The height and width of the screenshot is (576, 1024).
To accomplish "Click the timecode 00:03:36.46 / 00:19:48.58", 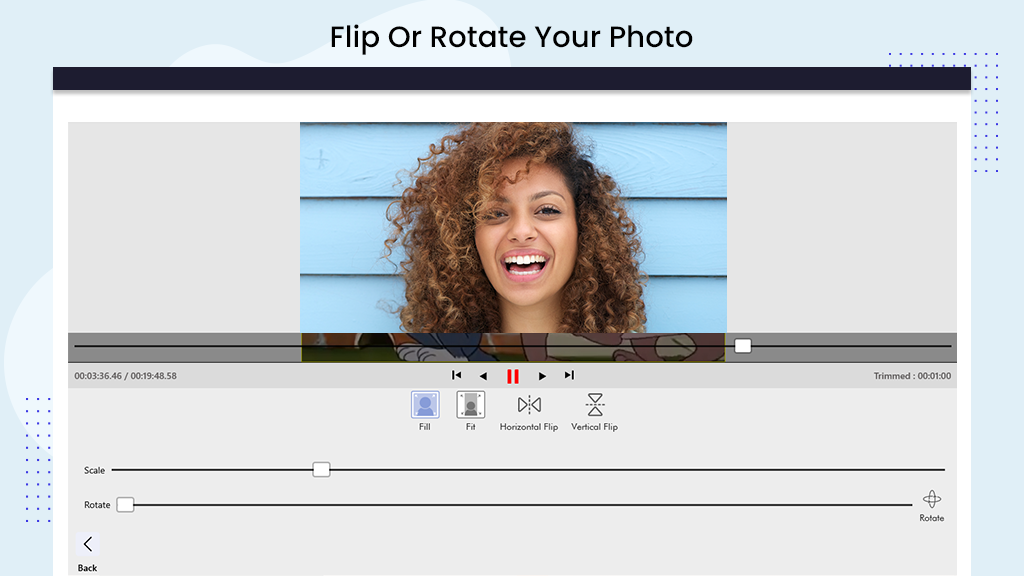I will [125, 376].
